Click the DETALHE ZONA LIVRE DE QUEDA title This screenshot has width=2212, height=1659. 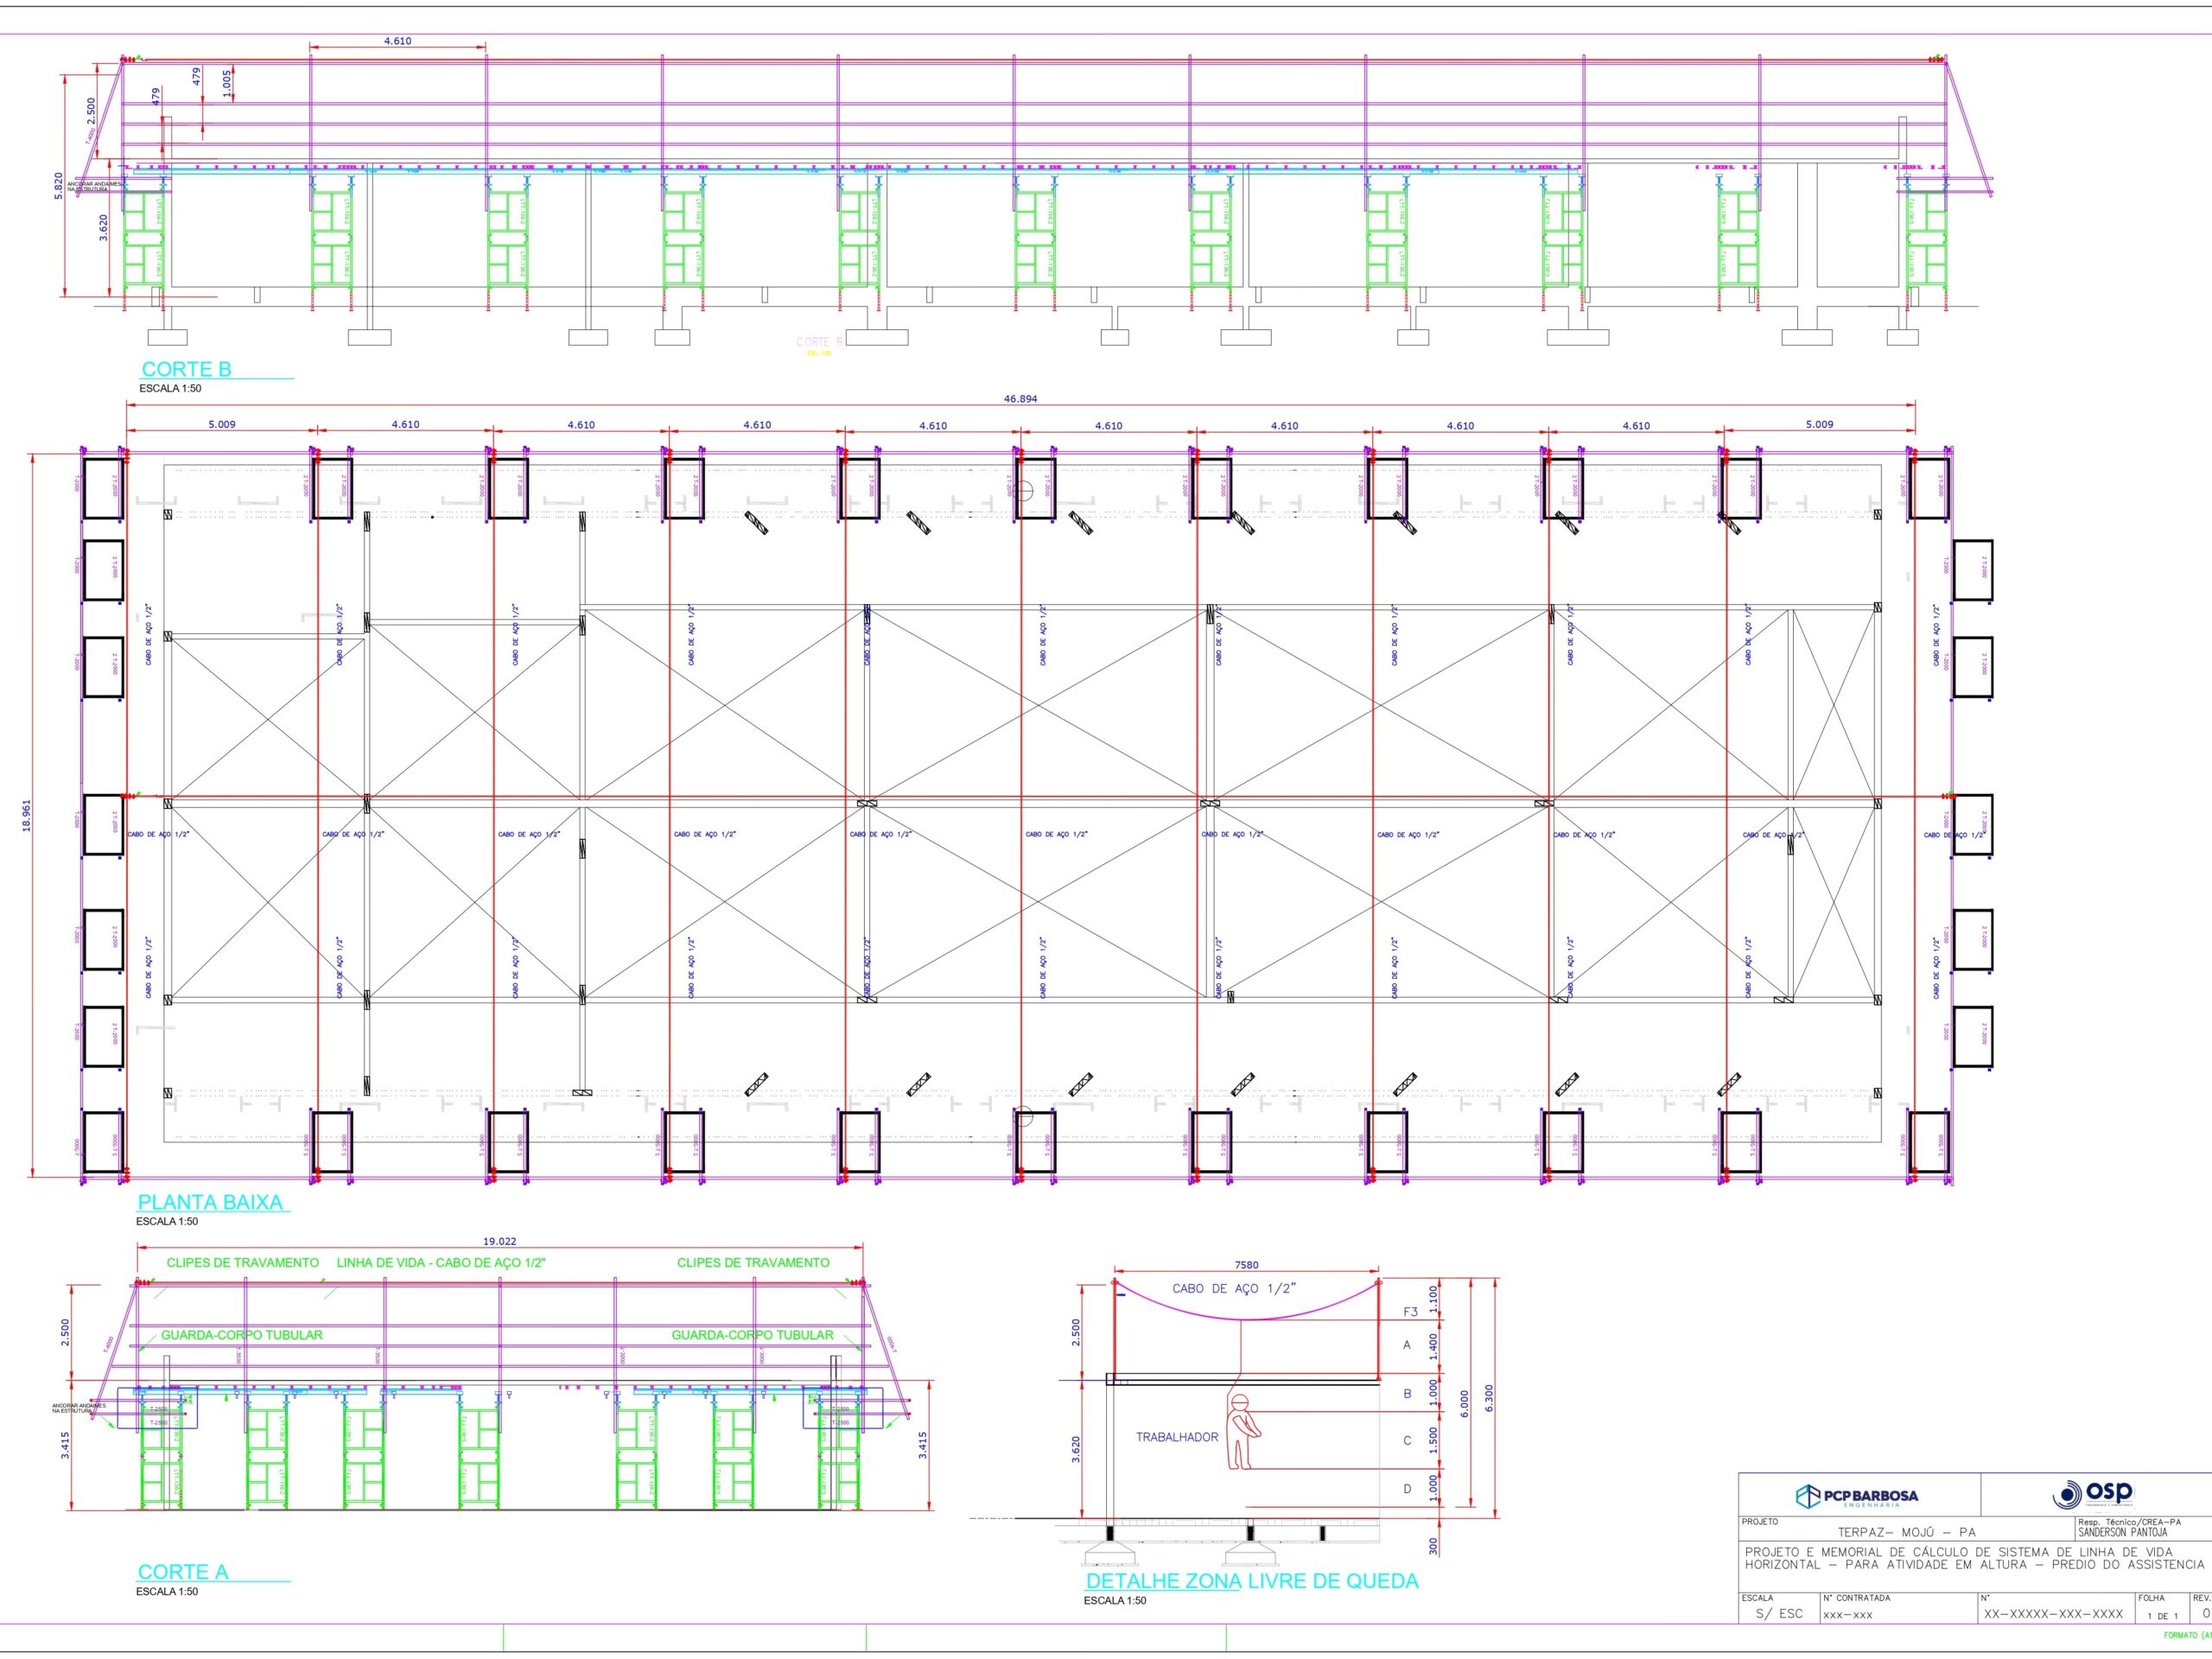point(1252,1581)
